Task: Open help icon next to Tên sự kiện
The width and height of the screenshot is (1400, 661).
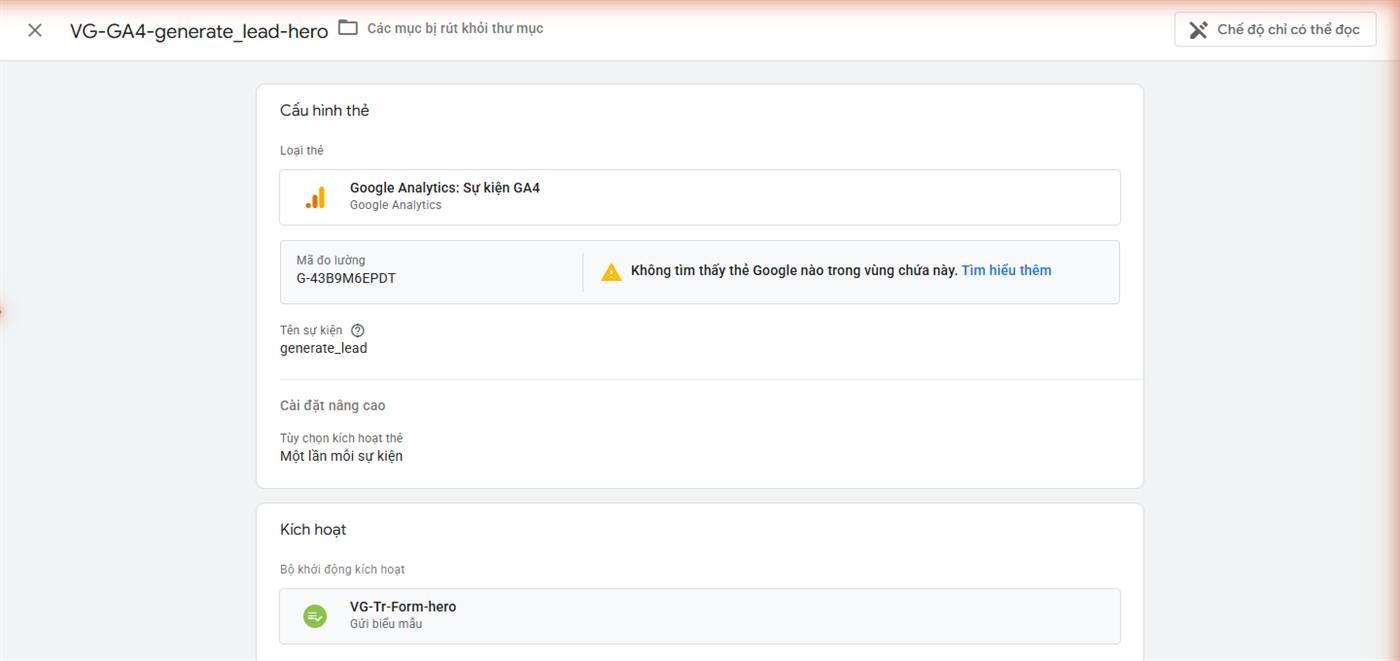Action: (358, 331)
